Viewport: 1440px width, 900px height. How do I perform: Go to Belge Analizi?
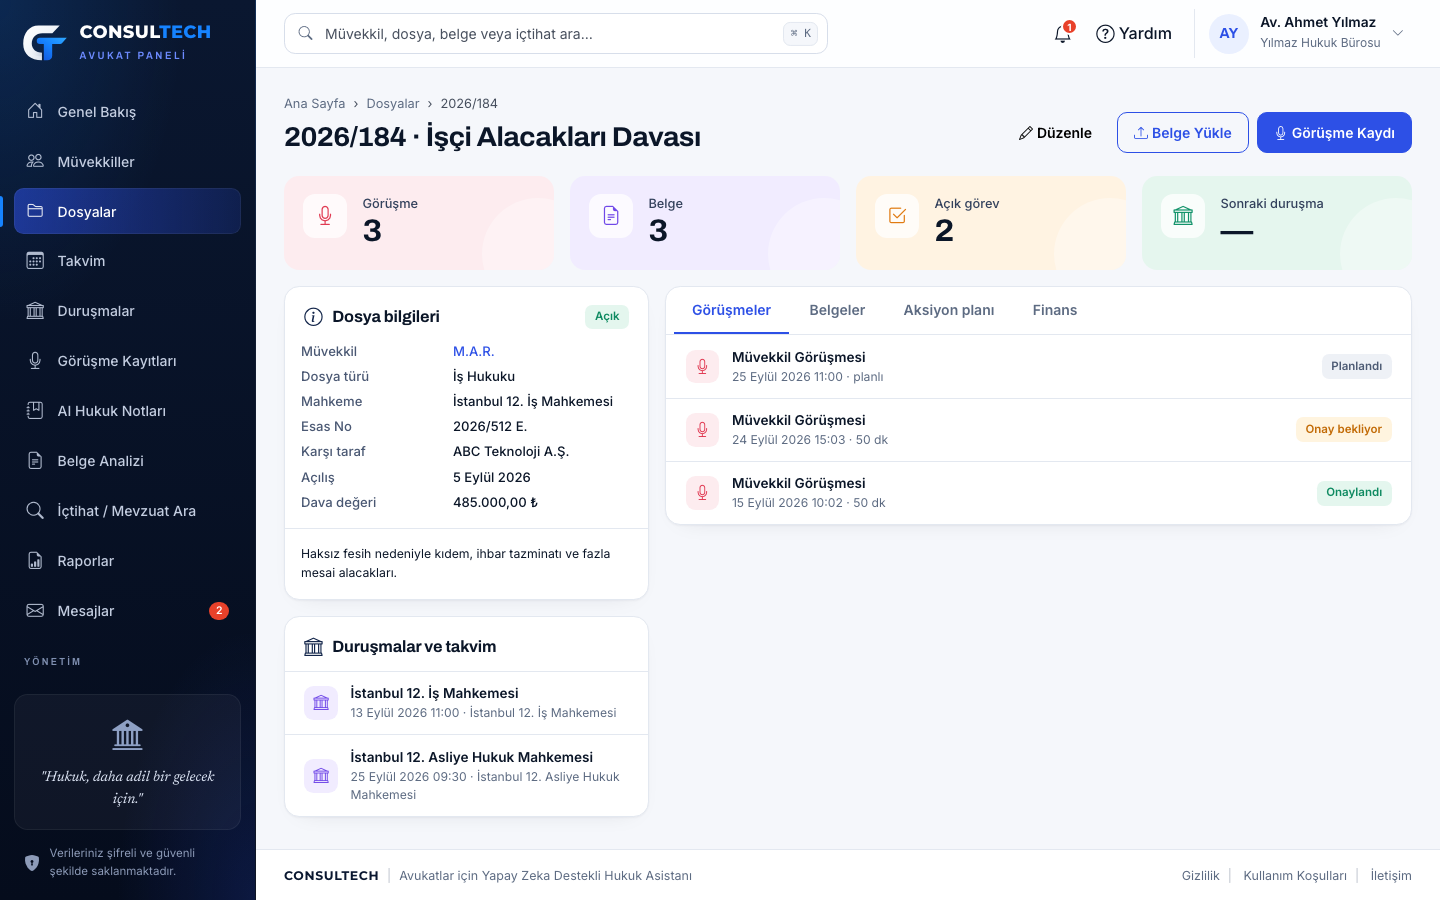[x=127, y=461]
